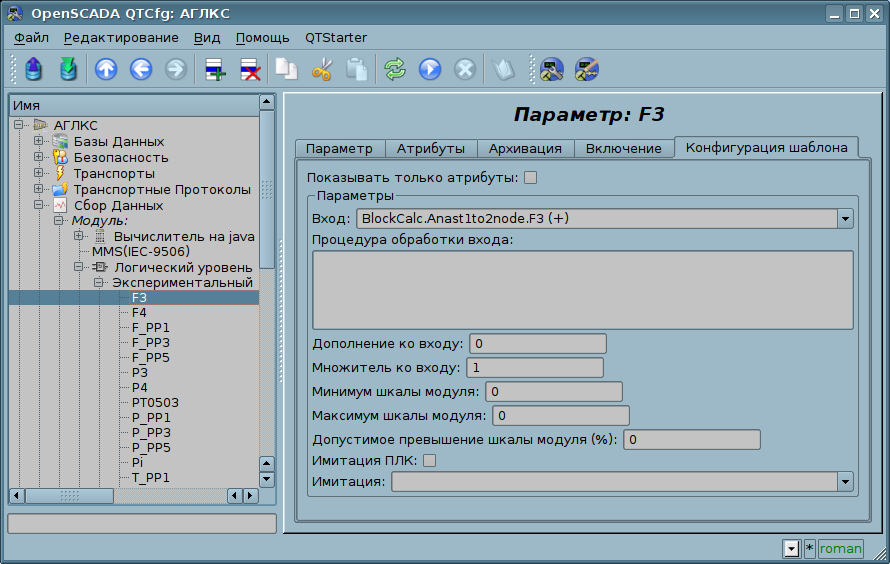Navigate forward with the right arrow icon
This screenshot has width=890, height=564.
tap(176, 70)
